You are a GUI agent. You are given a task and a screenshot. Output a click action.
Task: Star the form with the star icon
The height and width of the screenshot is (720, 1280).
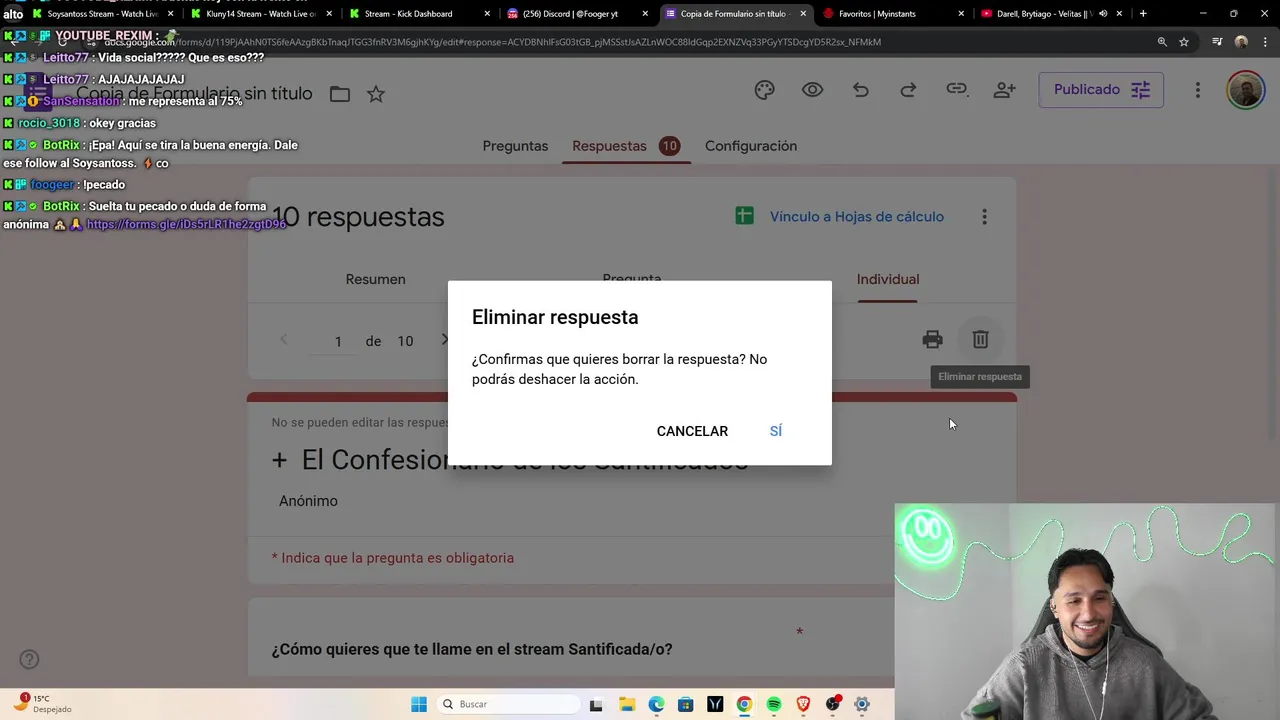click(x=376, y=93)
